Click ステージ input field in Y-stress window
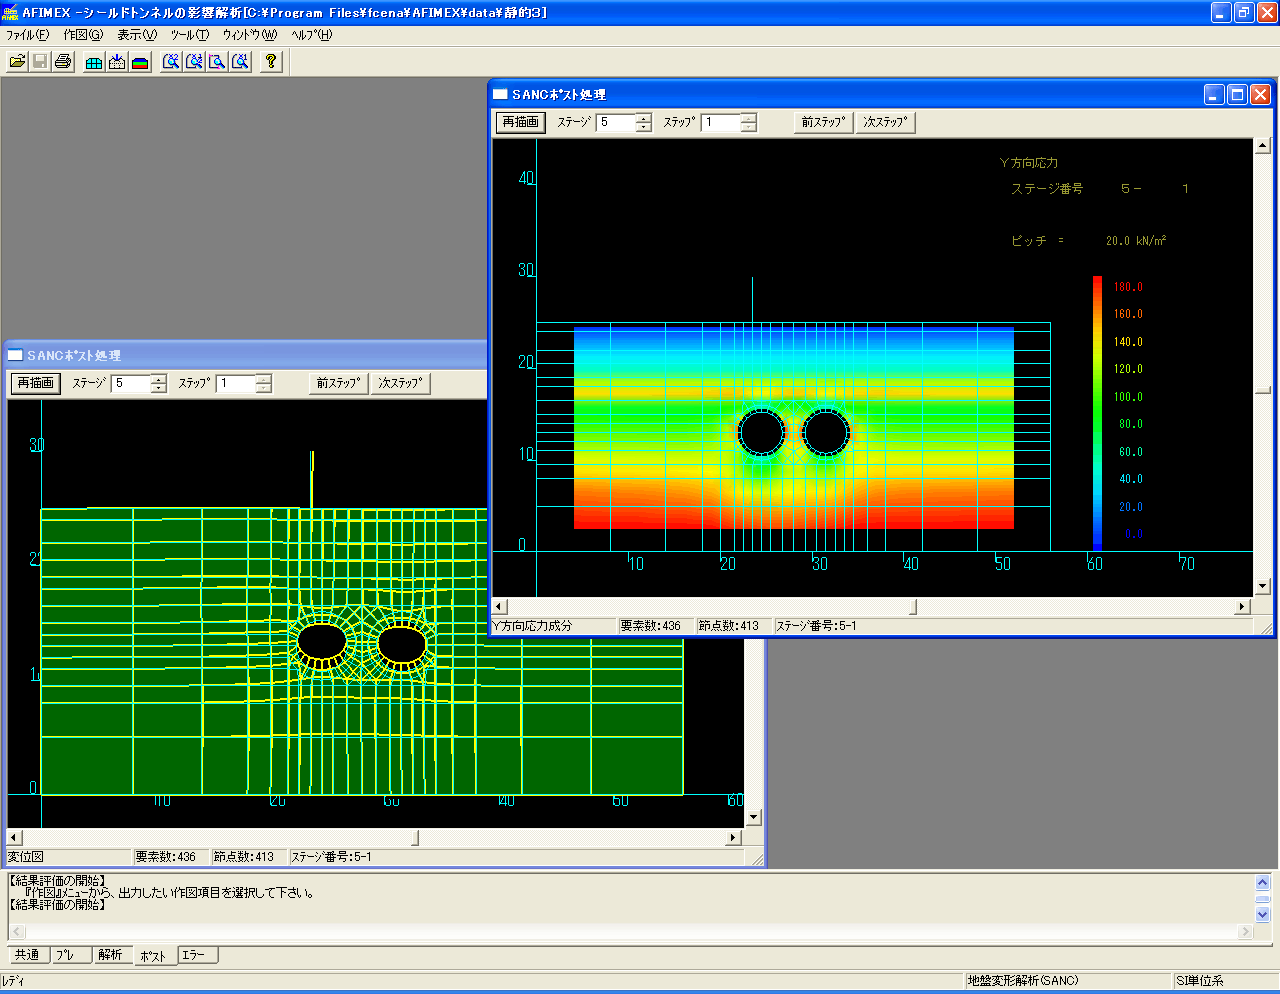This screenshot has height=994, width=1280. (615, 122)
